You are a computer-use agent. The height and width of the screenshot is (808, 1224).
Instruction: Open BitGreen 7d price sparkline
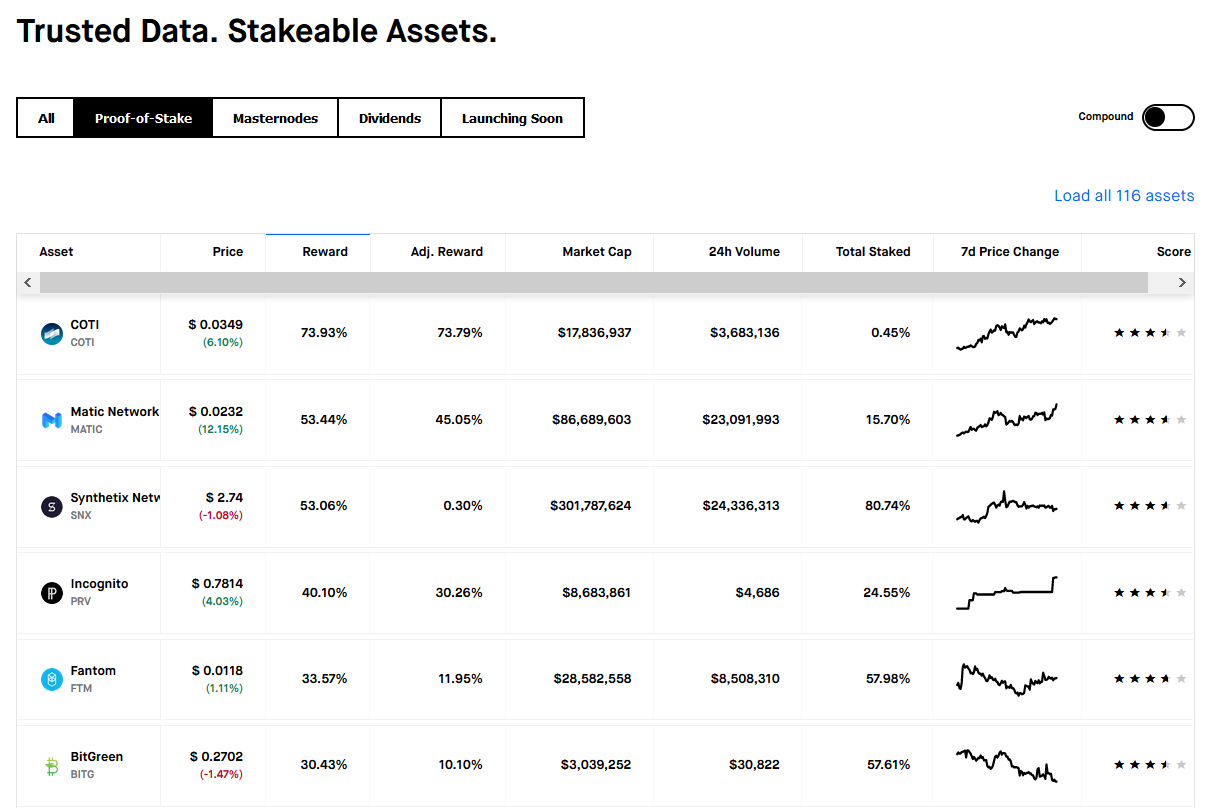(x=1007, y=765)
